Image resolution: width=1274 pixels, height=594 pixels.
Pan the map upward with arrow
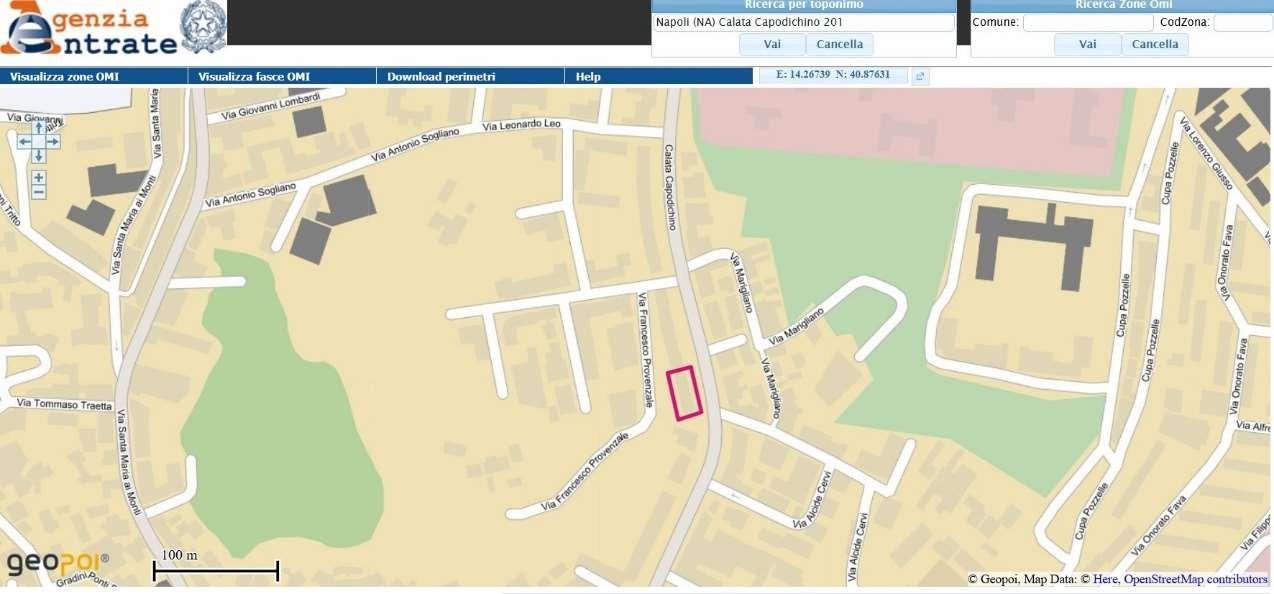[38, 127]
